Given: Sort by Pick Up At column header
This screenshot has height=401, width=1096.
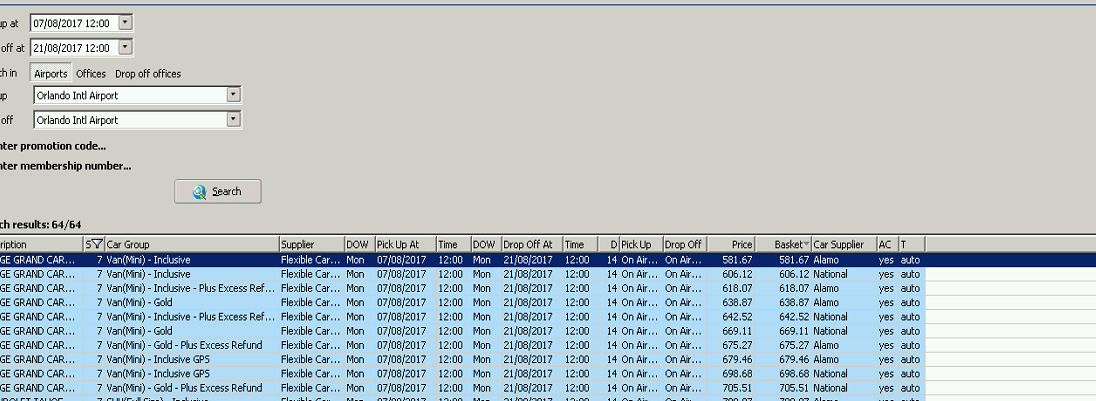Looking at the screenshot, I should coord(405,245).
